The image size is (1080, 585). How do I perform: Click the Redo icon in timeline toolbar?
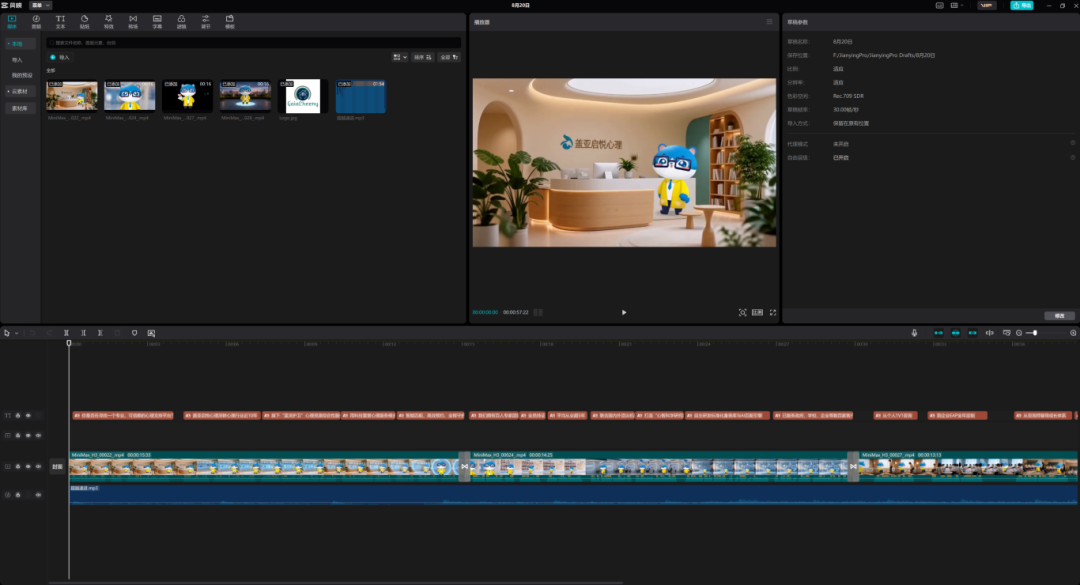(x=48, y=333)
